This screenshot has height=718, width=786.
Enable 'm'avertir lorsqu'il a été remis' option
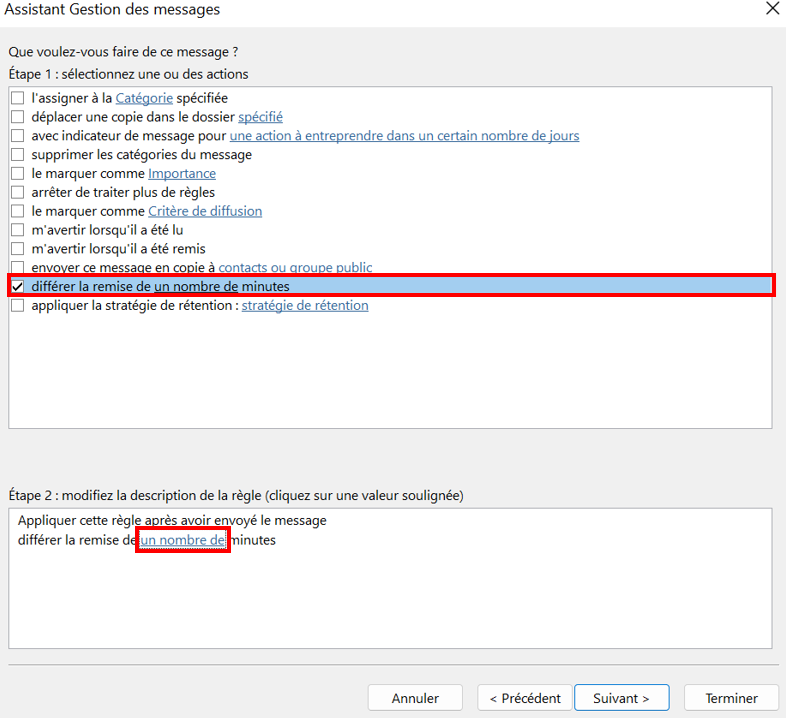click(x=17, y=249)
